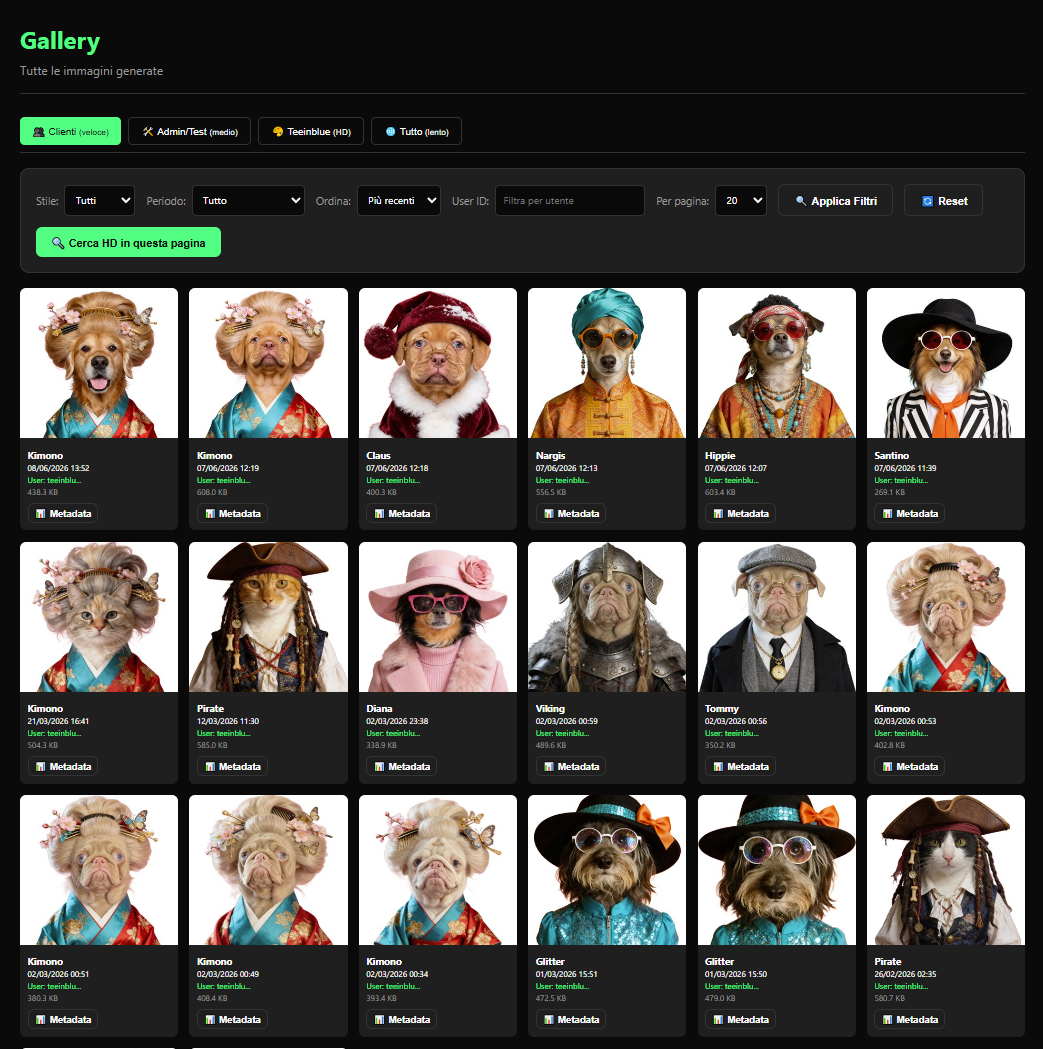Open the Nargis turban dog thumbnail
The height and width of the screenshot is (1049, 1043).
tap(607, 363)
